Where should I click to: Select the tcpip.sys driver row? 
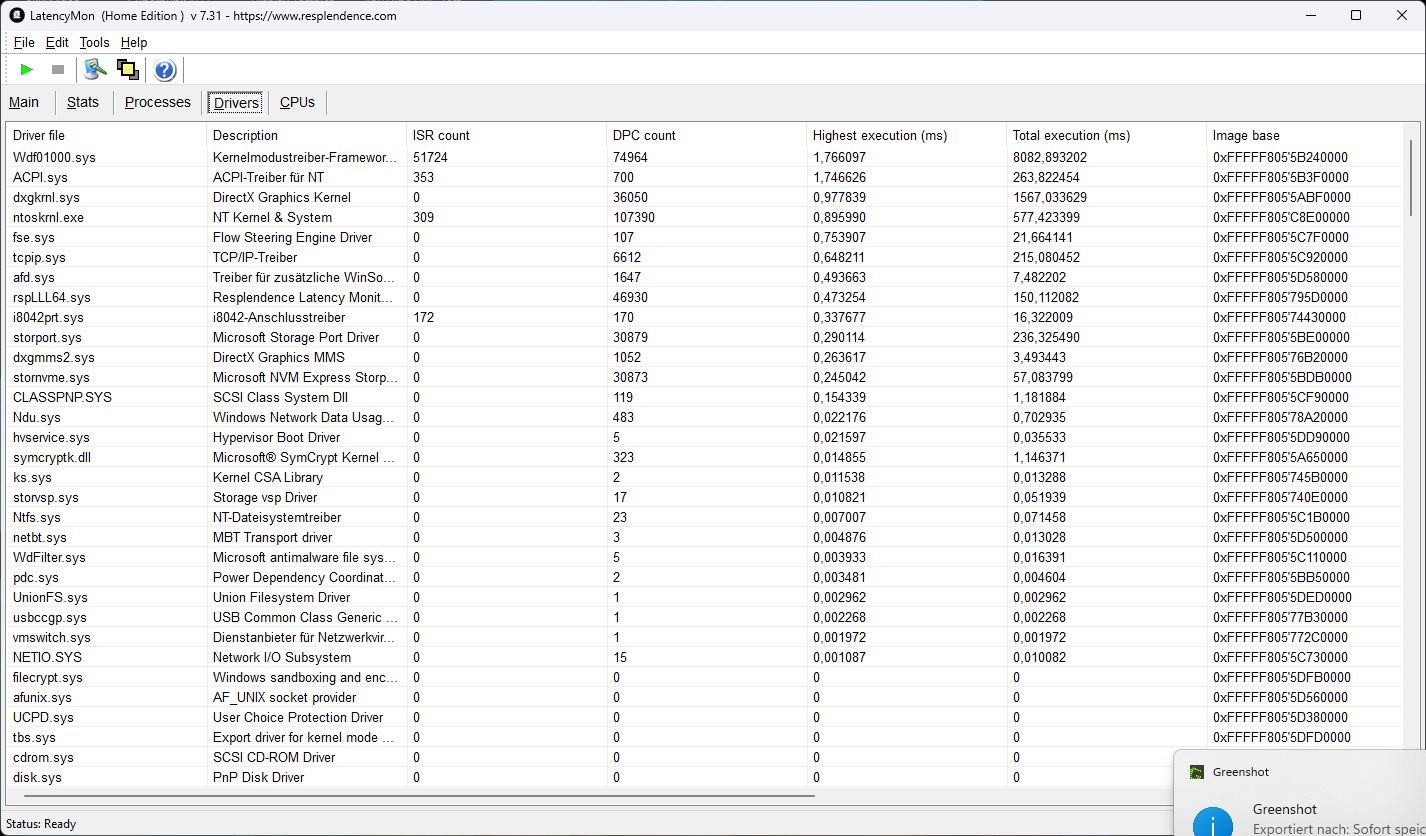(705, 257)
